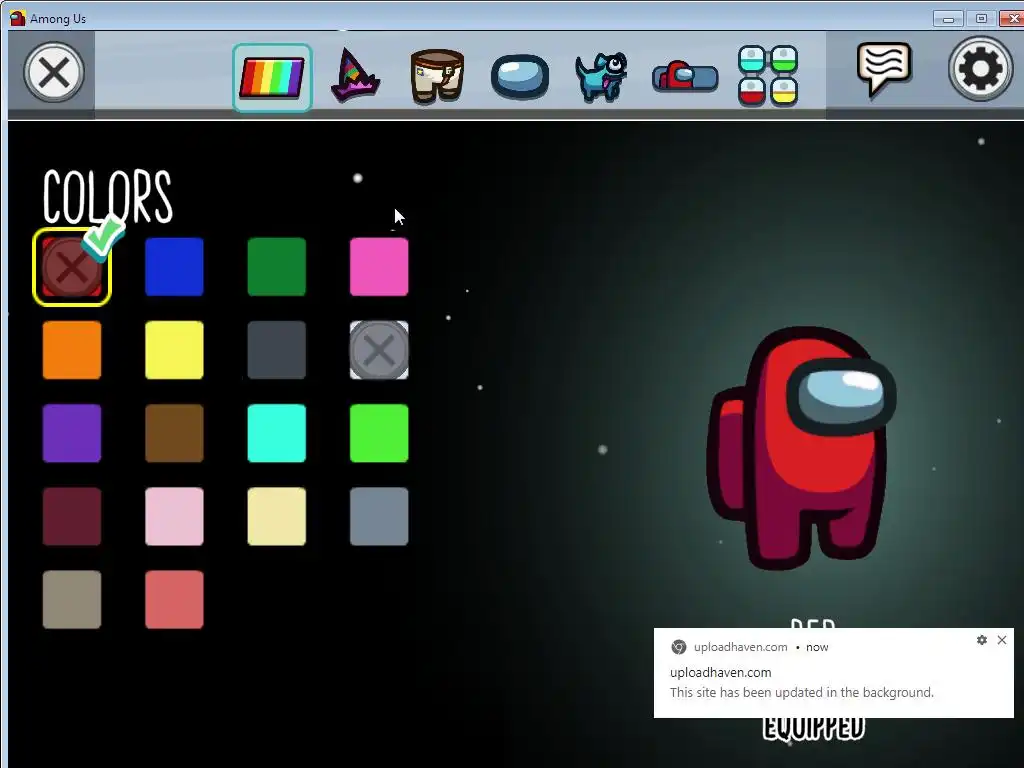Select the tan color swatch
The image size is (1024, 768).
72,600
